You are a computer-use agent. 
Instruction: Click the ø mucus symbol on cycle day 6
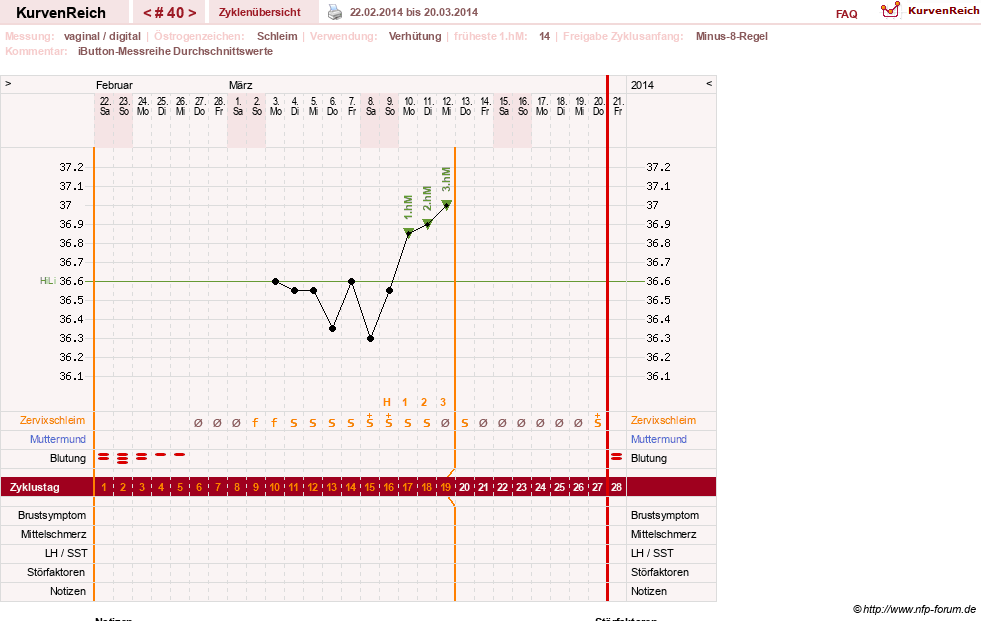[x=198, y=423]
